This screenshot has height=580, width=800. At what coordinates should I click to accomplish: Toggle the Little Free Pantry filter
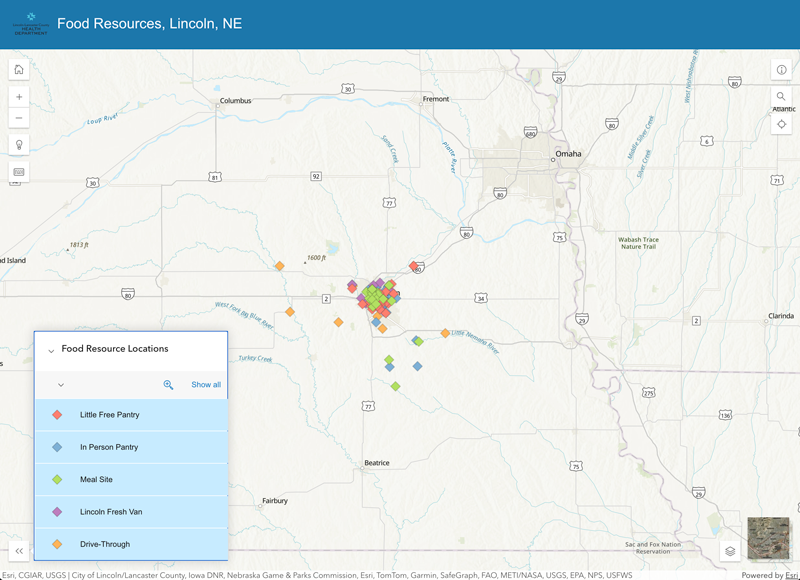[130, 414]
